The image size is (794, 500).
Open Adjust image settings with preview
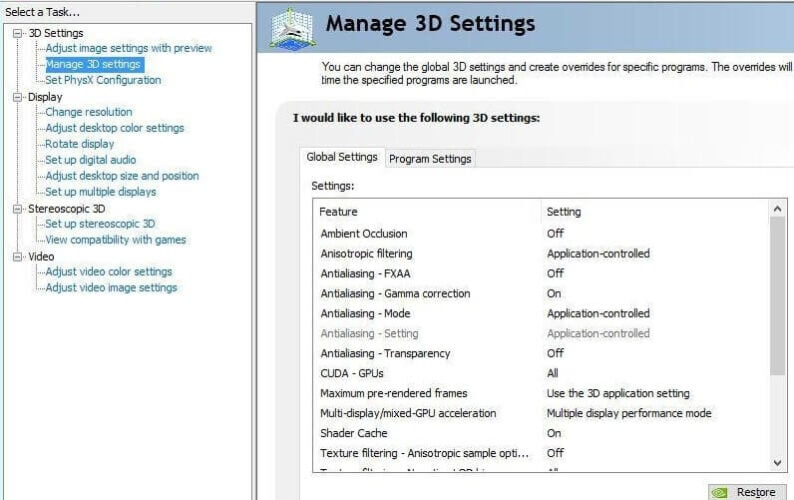128,48
